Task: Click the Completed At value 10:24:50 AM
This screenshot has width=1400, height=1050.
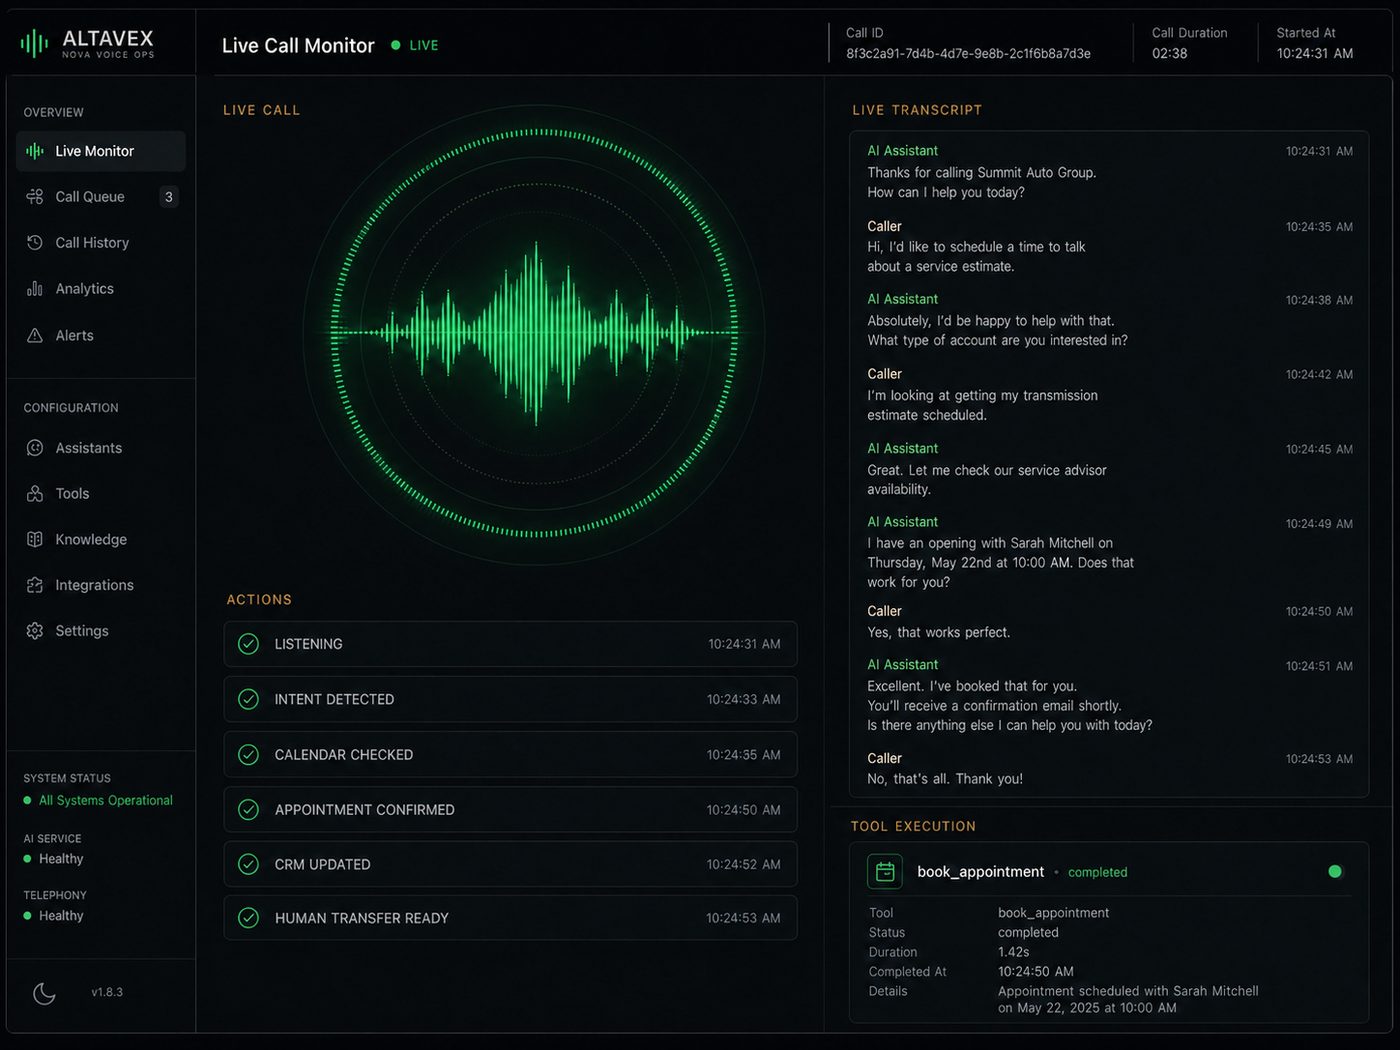Action: tap(1035, 972)
